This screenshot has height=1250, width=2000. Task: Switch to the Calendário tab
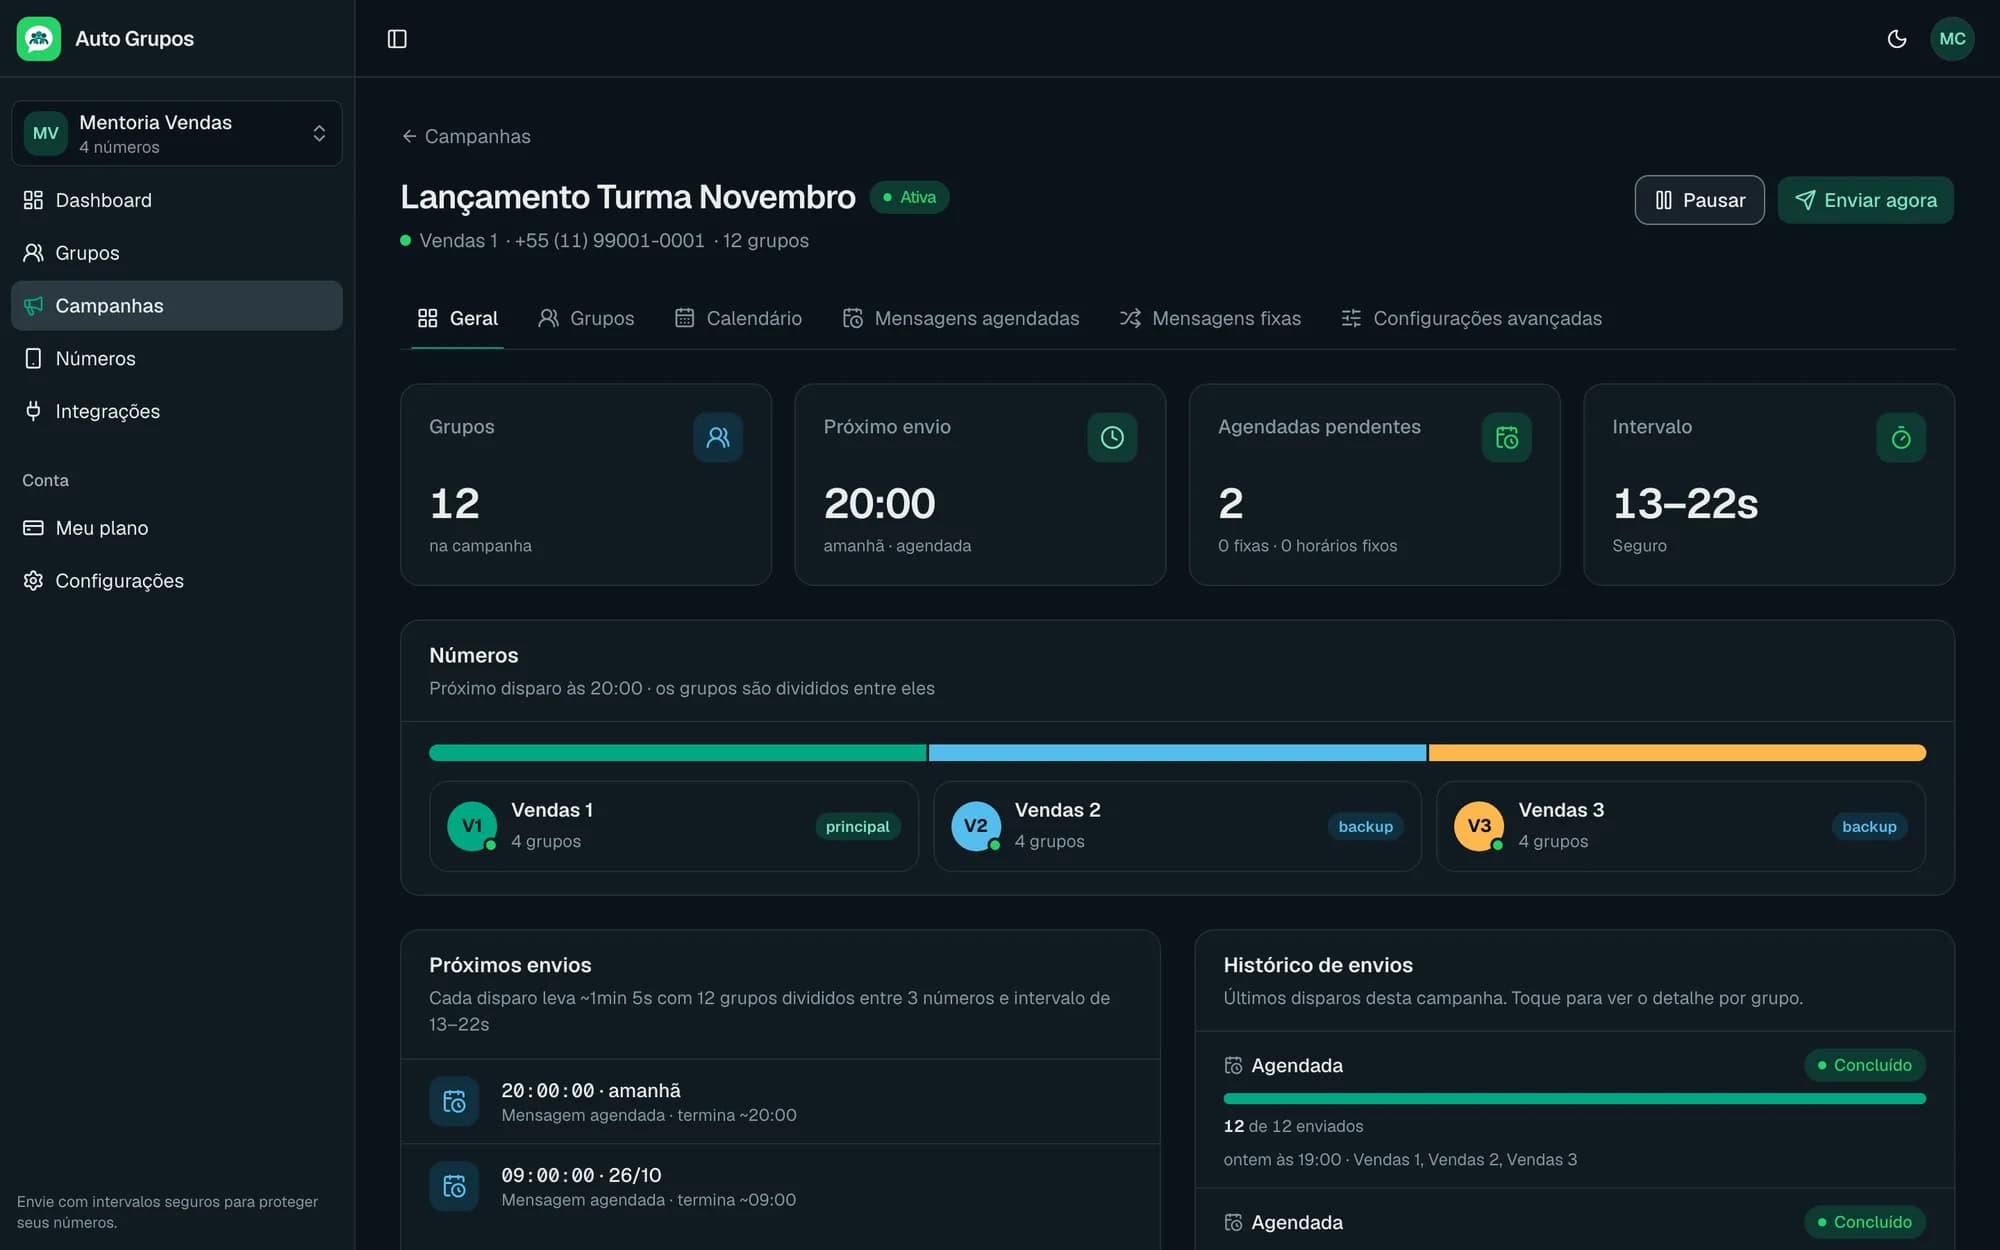(738, 318)
